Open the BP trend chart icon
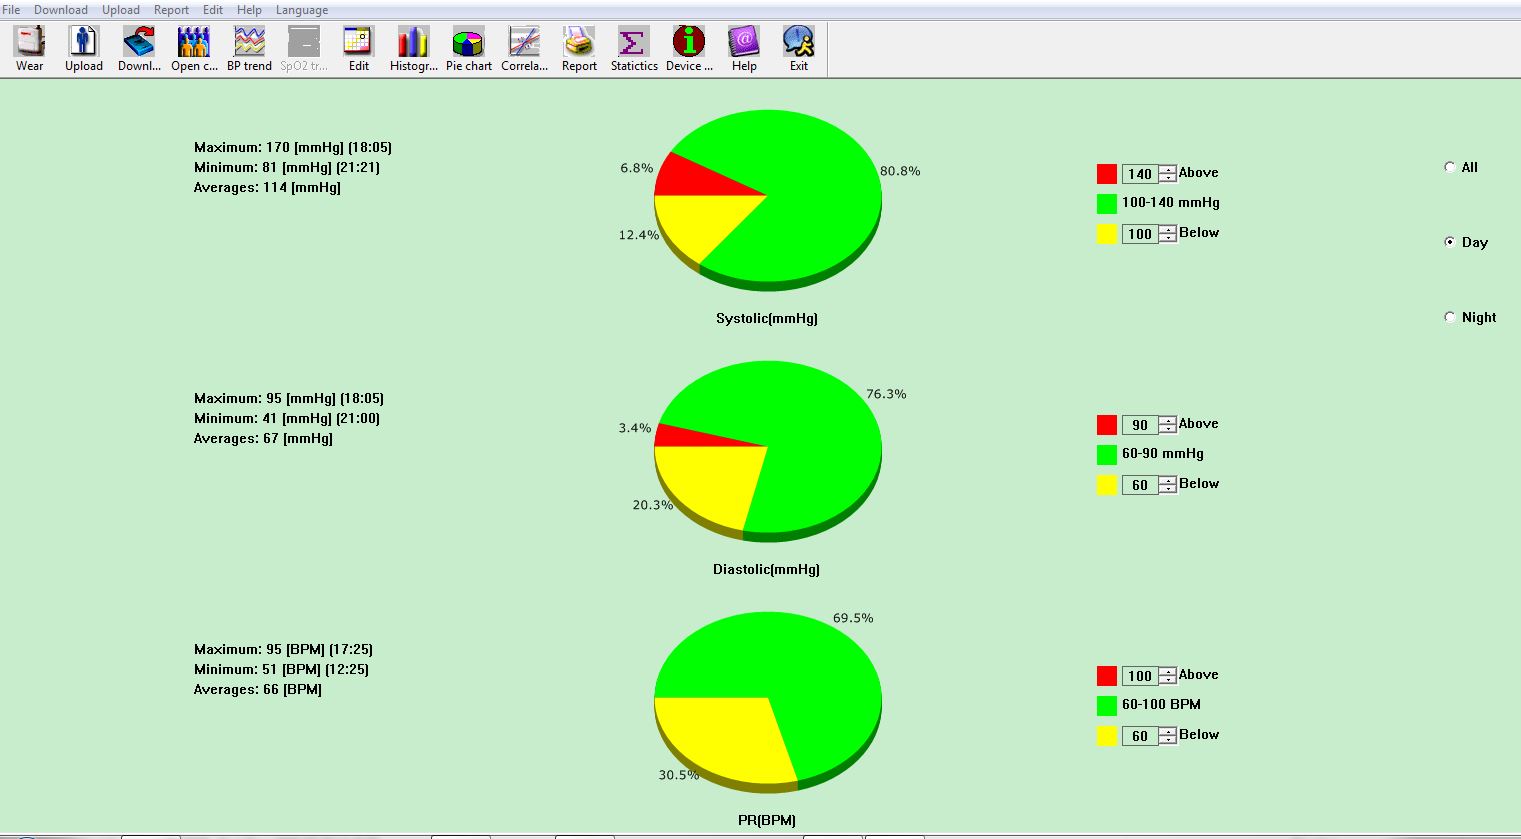1521x839 pixels. 249,43
